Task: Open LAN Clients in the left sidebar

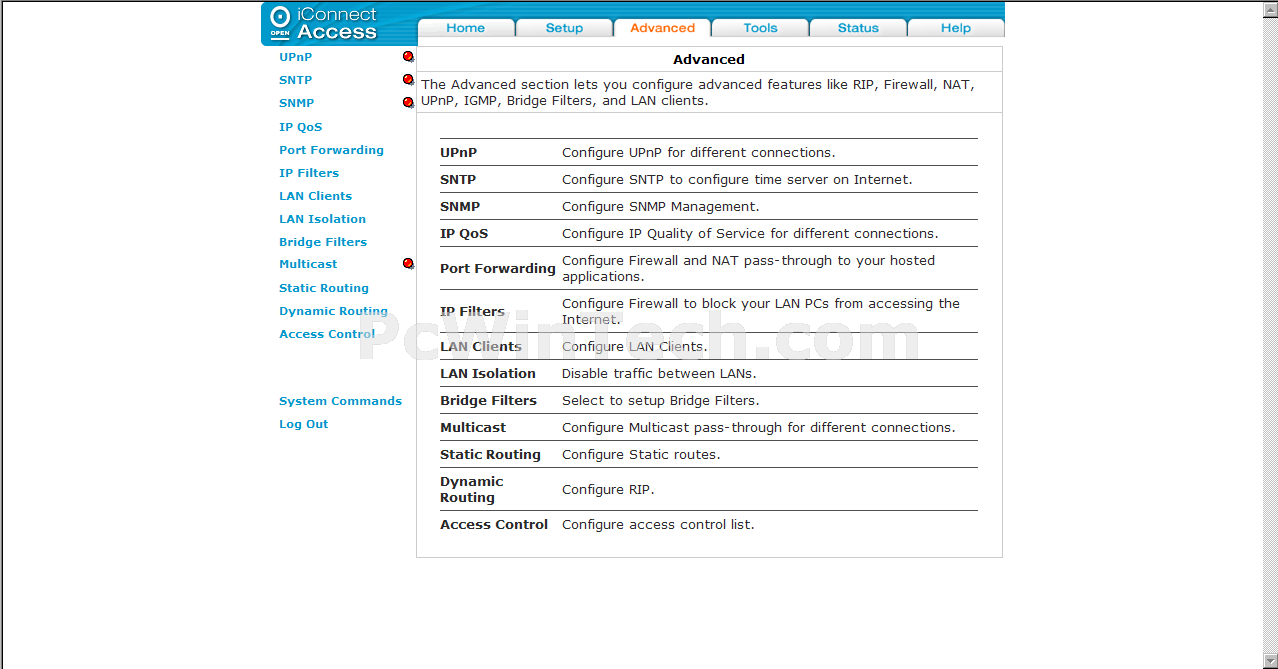Action: pos(316,196)
